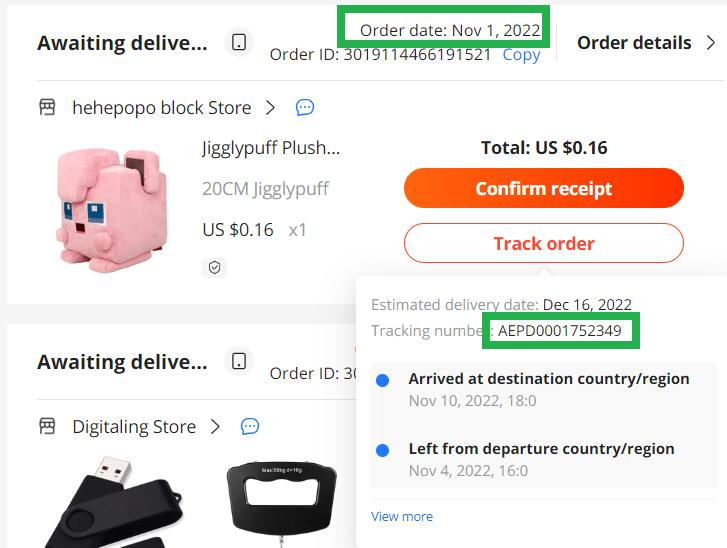Viewport: 727px width, 548px height.
Task: Expand hehepopo block Store chevron
Action: pos(270,107)
